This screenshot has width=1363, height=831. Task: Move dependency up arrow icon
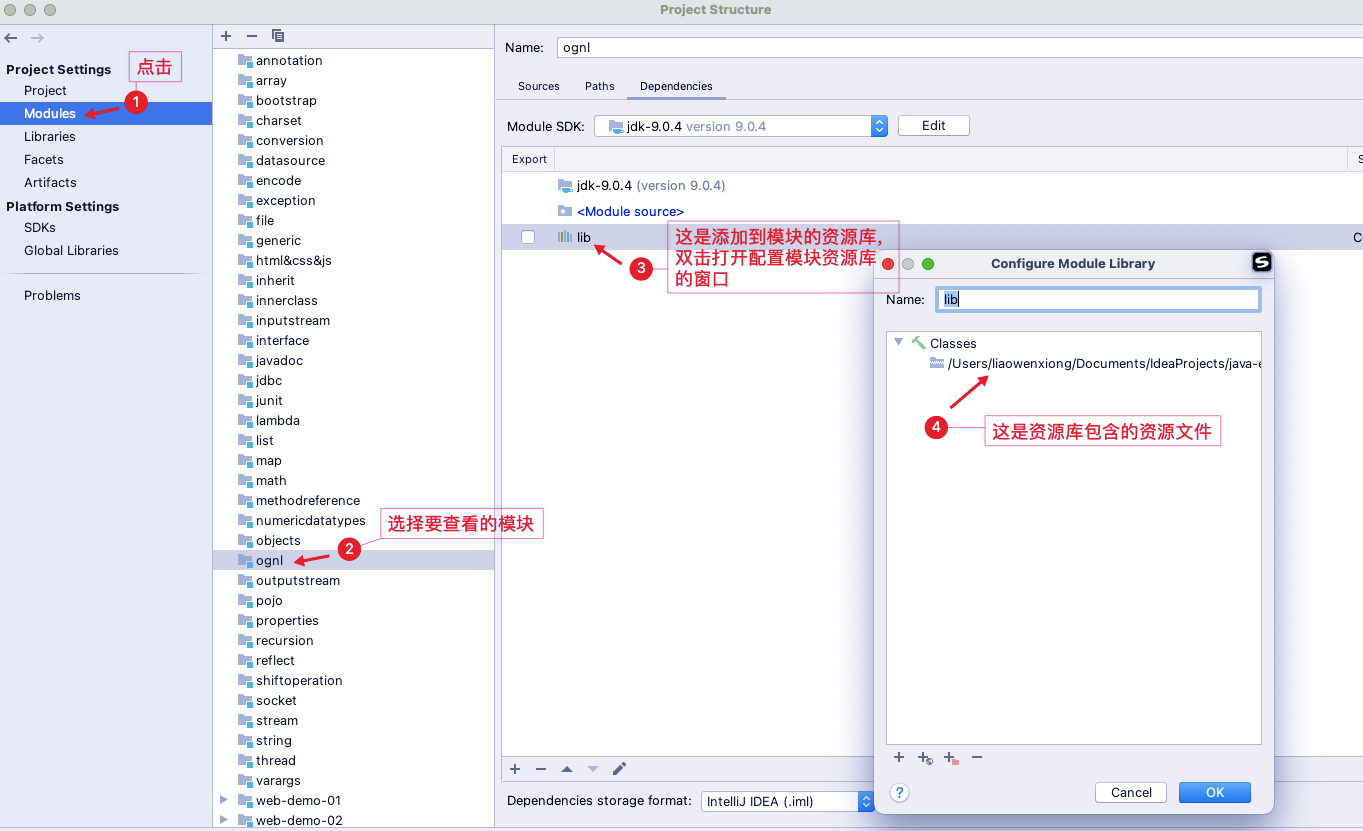tap(567, 769)
